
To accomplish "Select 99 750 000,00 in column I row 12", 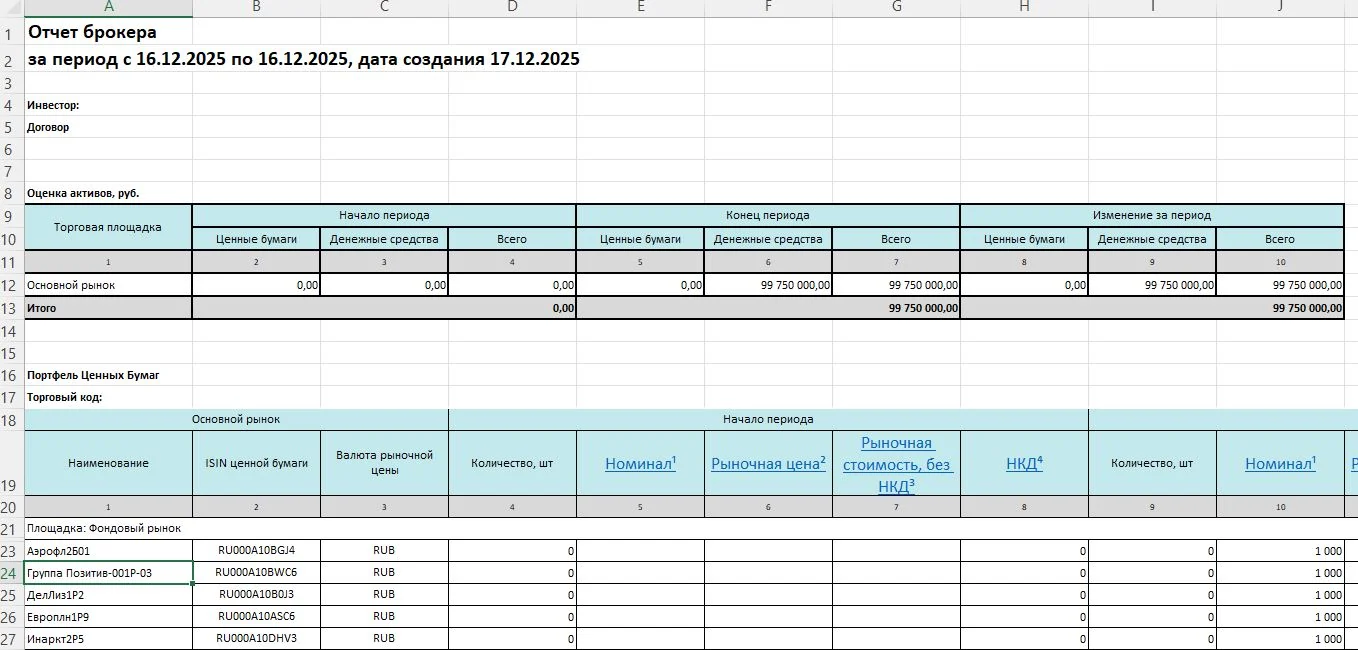I will tap(1152, 285).
